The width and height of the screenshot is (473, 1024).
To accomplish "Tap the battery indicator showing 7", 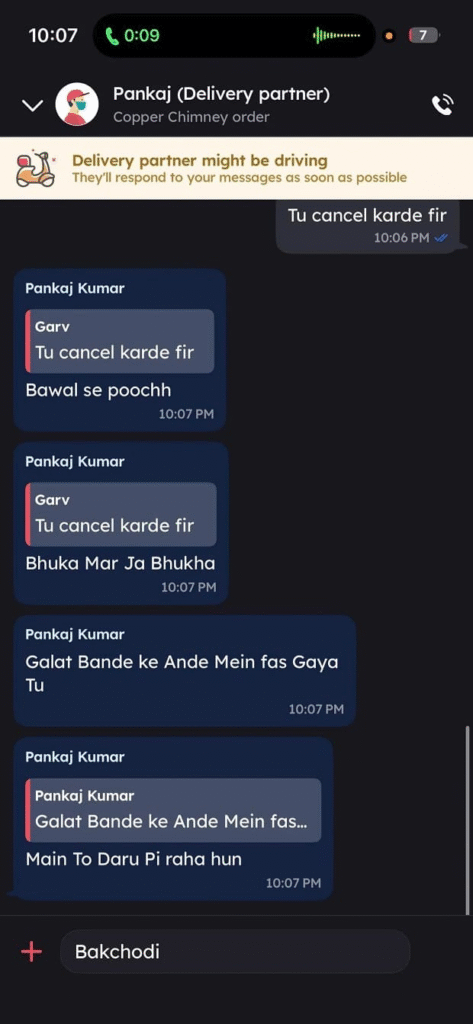I will coord(423,35).
